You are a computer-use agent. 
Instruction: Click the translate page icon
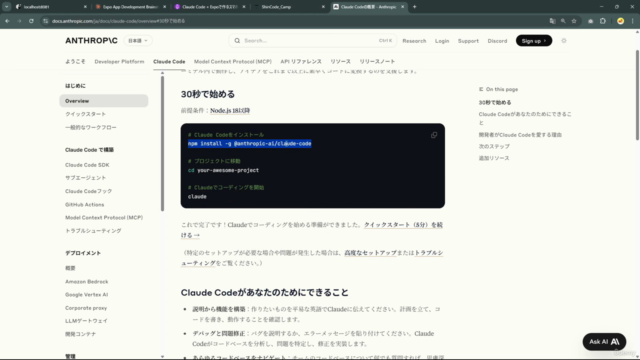(x=552, y=21)
